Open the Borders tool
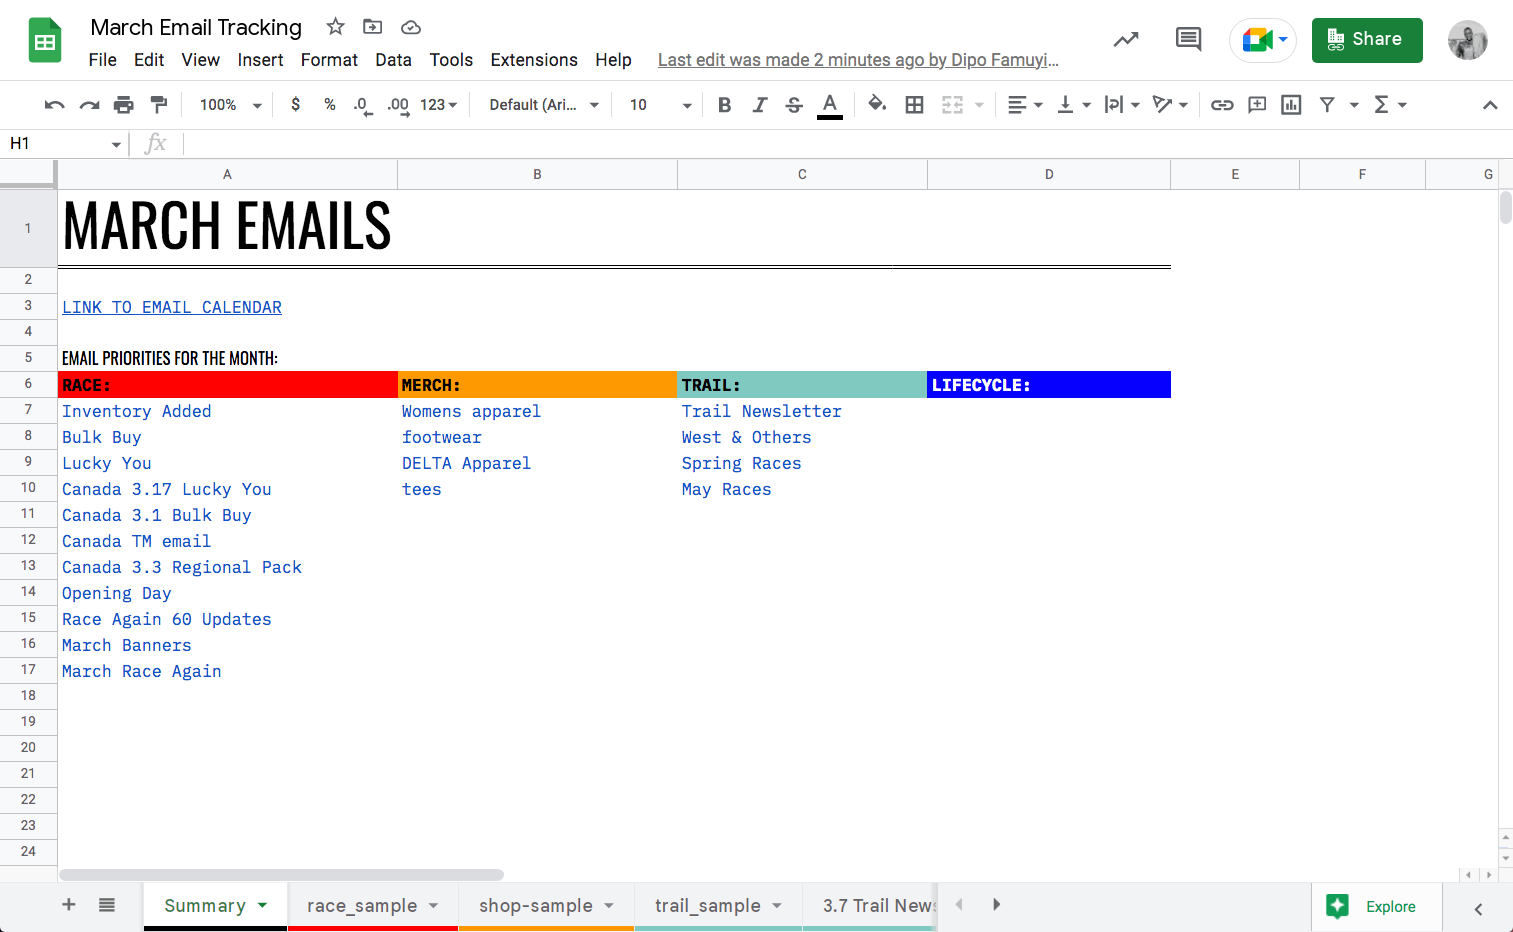 click(x=914, y=105)
